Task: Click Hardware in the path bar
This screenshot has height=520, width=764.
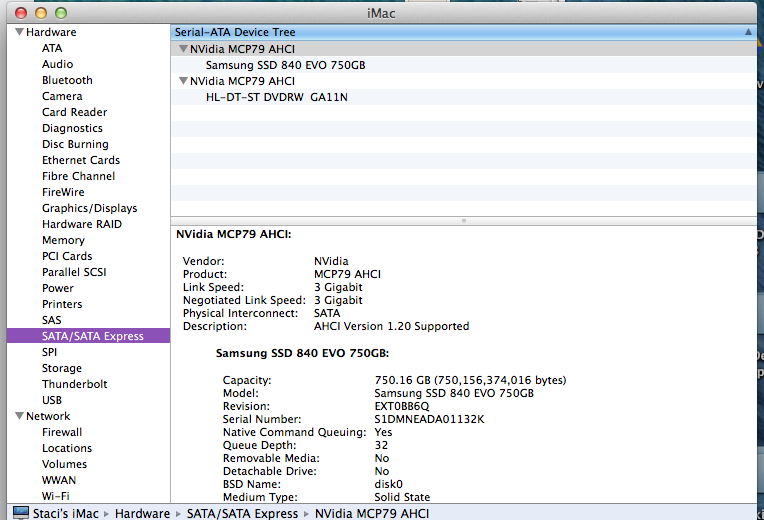Action: [142, 514]
